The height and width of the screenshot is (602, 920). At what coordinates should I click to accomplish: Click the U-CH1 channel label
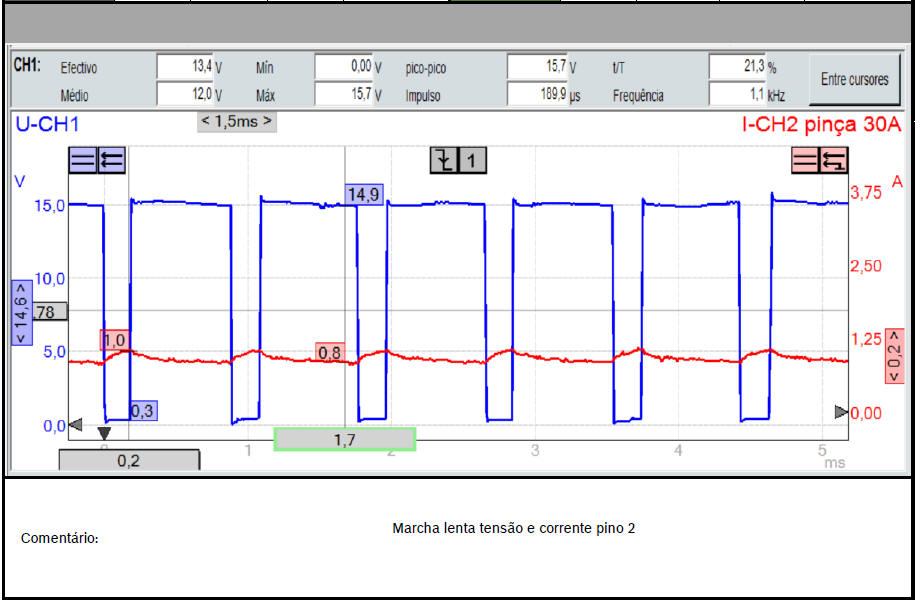(x=46, y=125)
